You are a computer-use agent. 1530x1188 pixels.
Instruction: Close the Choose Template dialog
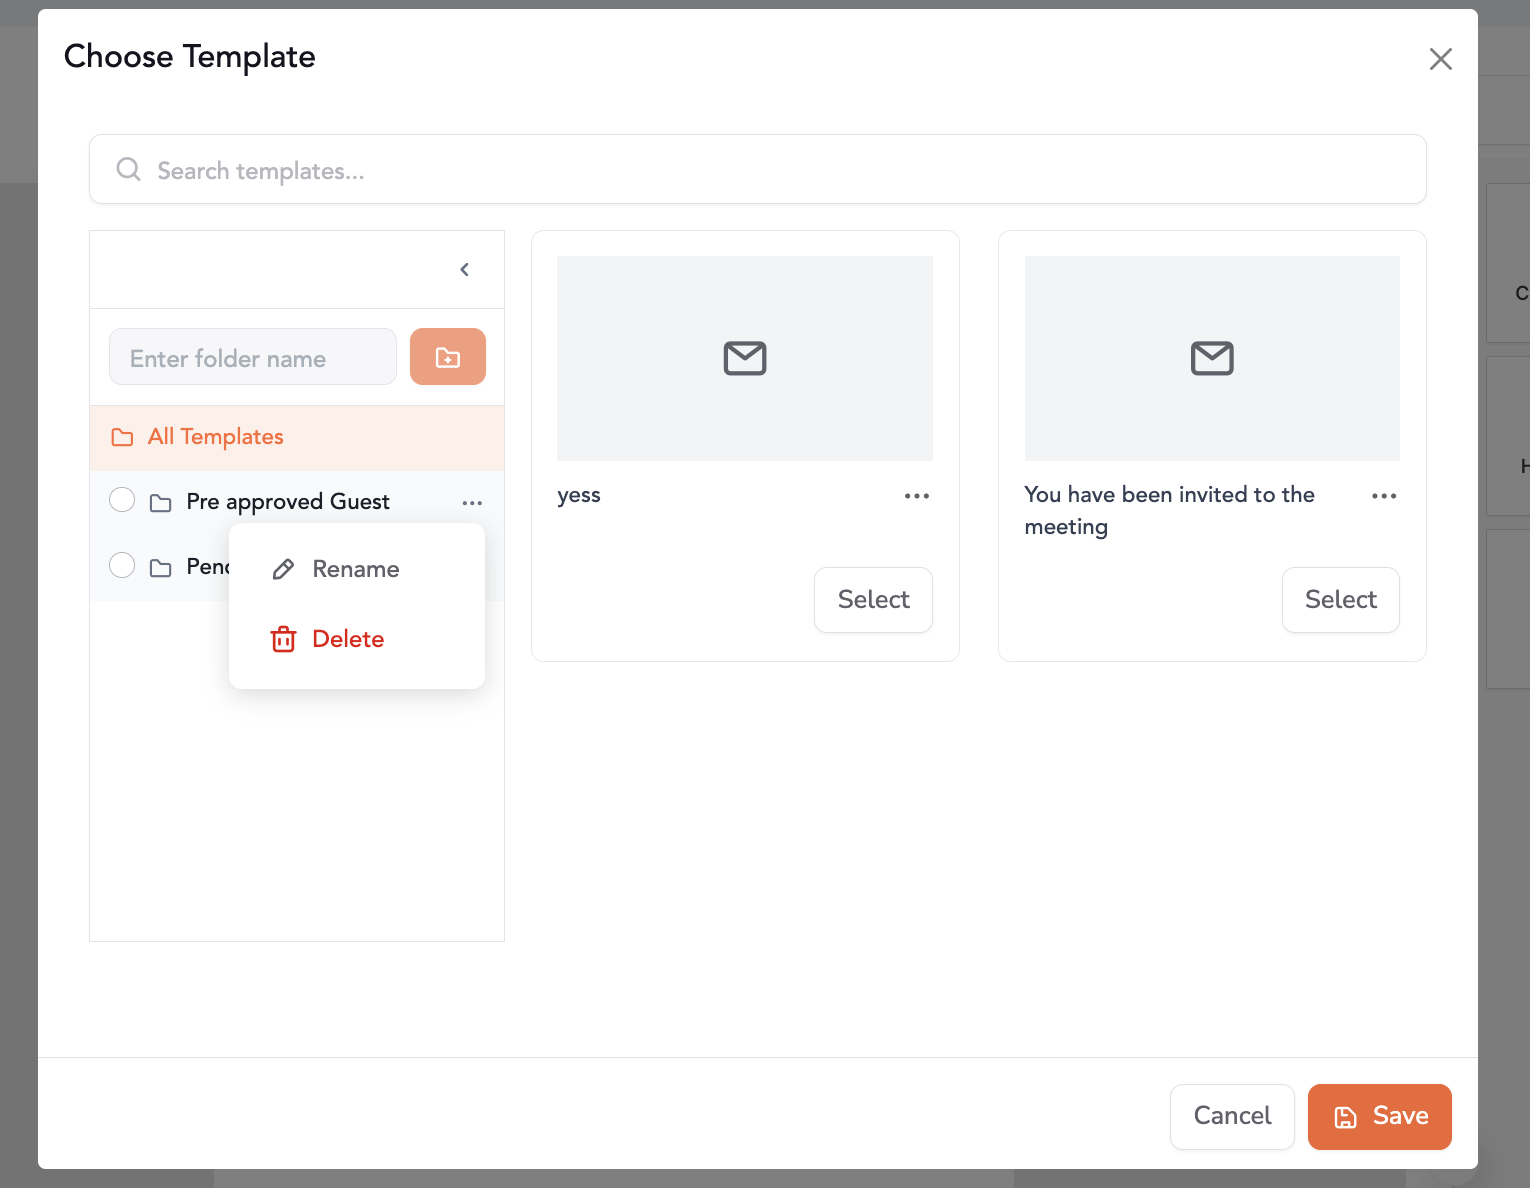click(1440, 59)
